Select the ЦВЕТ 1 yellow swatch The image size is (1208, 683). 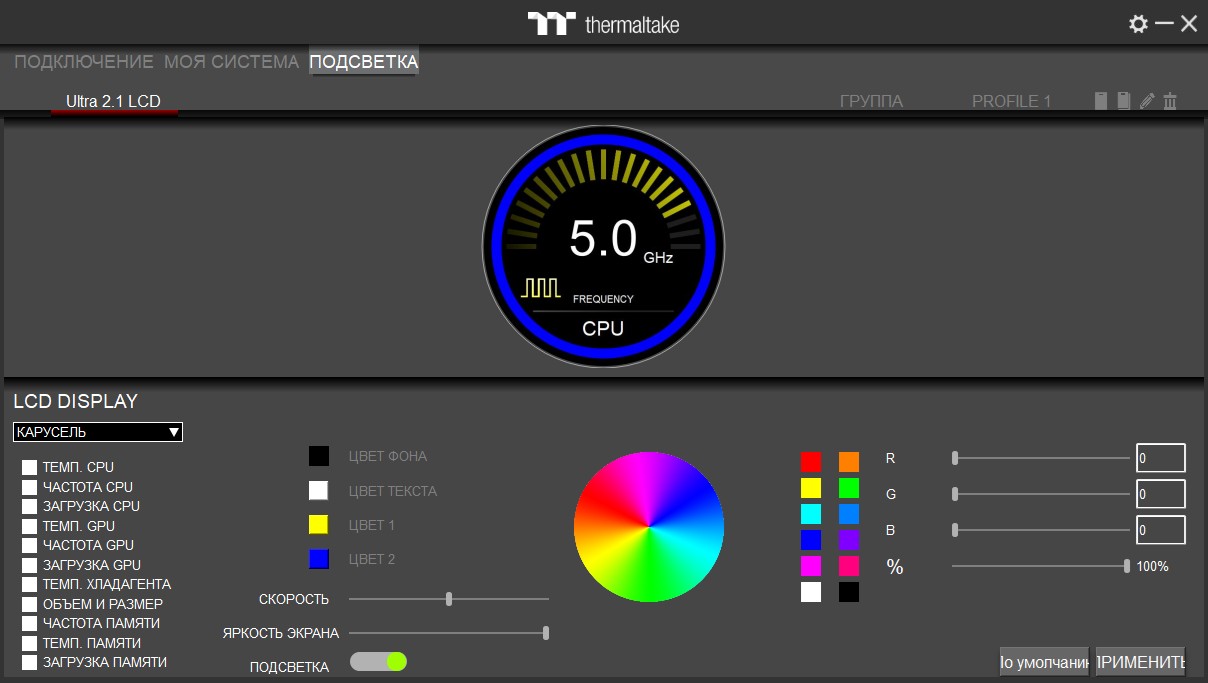point(319,524)
